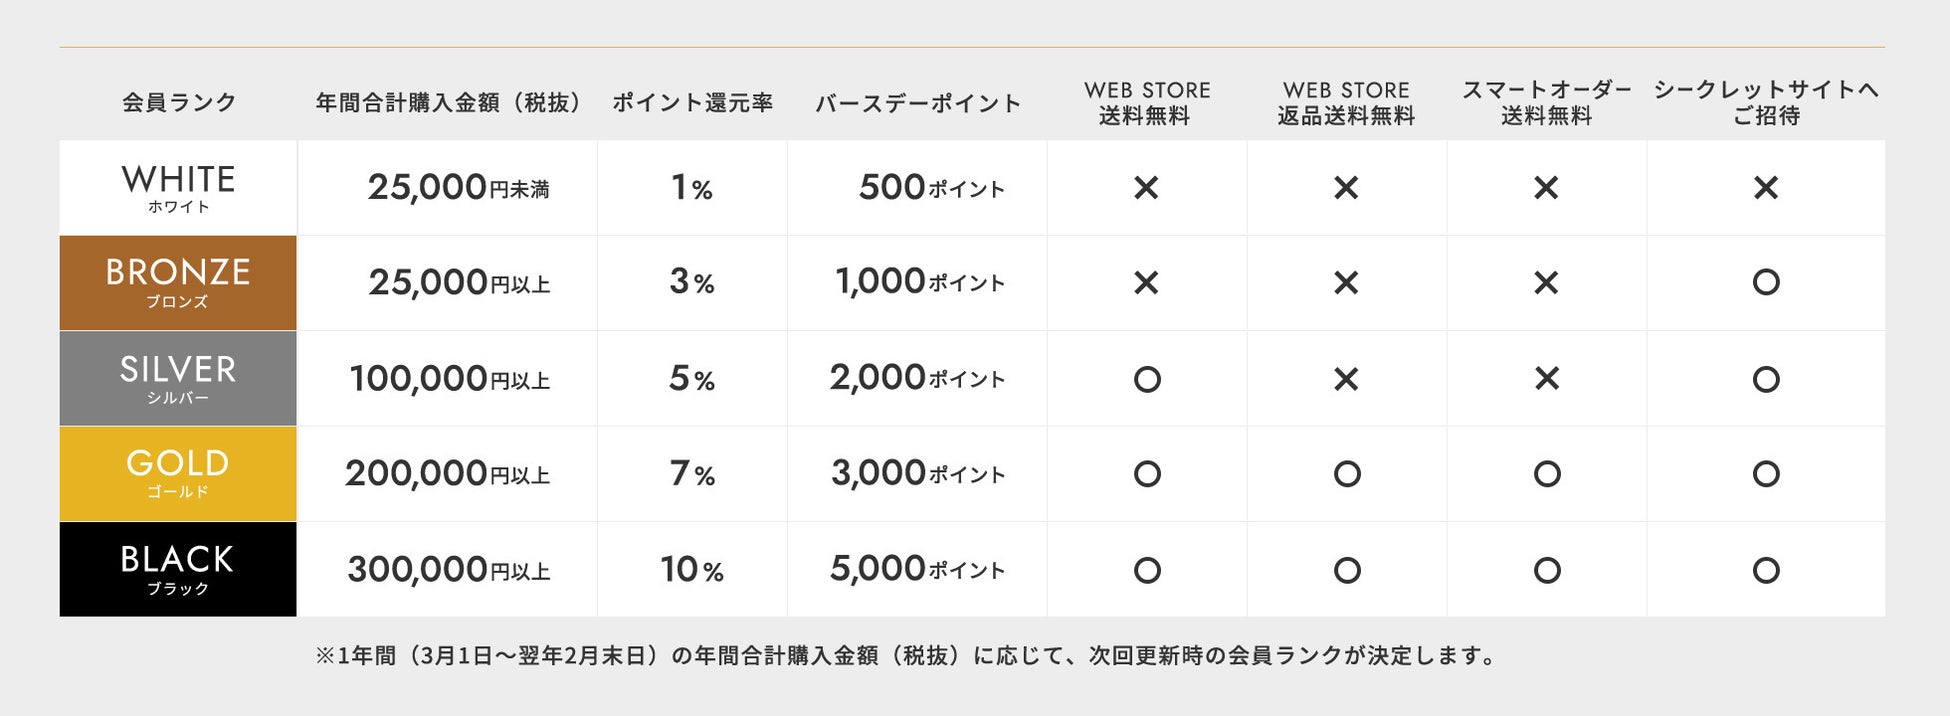Click the circle for GOLD free return shipping
Image resolution: width=1950 pixels, height=716 pixels.
(x=1346, y=474)
